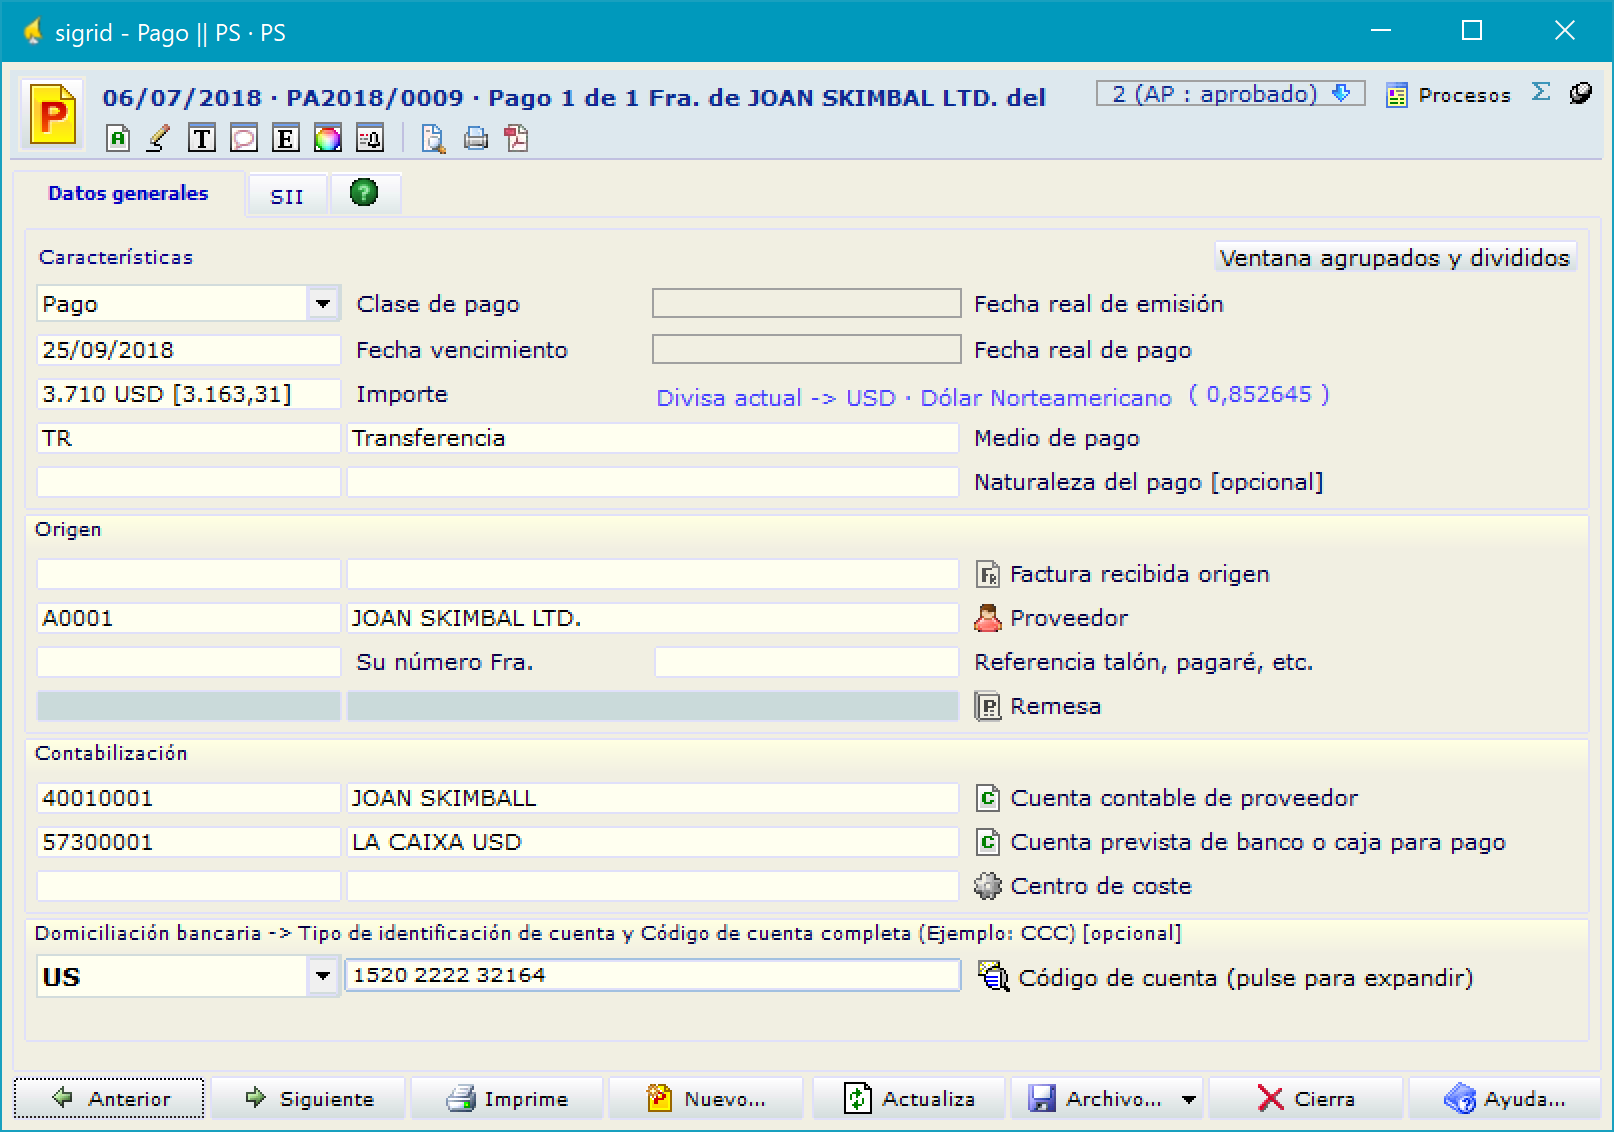
Task: Open the speech bubble comments icon
Action: pyautogui.click(x=244, y=138)
